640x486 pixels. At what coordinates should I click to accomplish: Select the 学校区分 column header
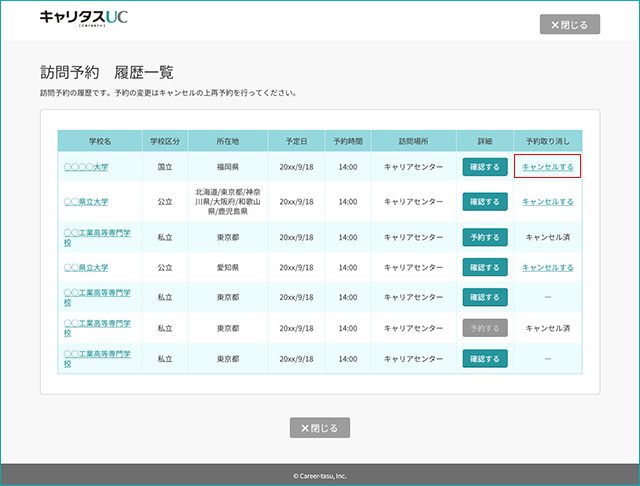tap(165, 141)
